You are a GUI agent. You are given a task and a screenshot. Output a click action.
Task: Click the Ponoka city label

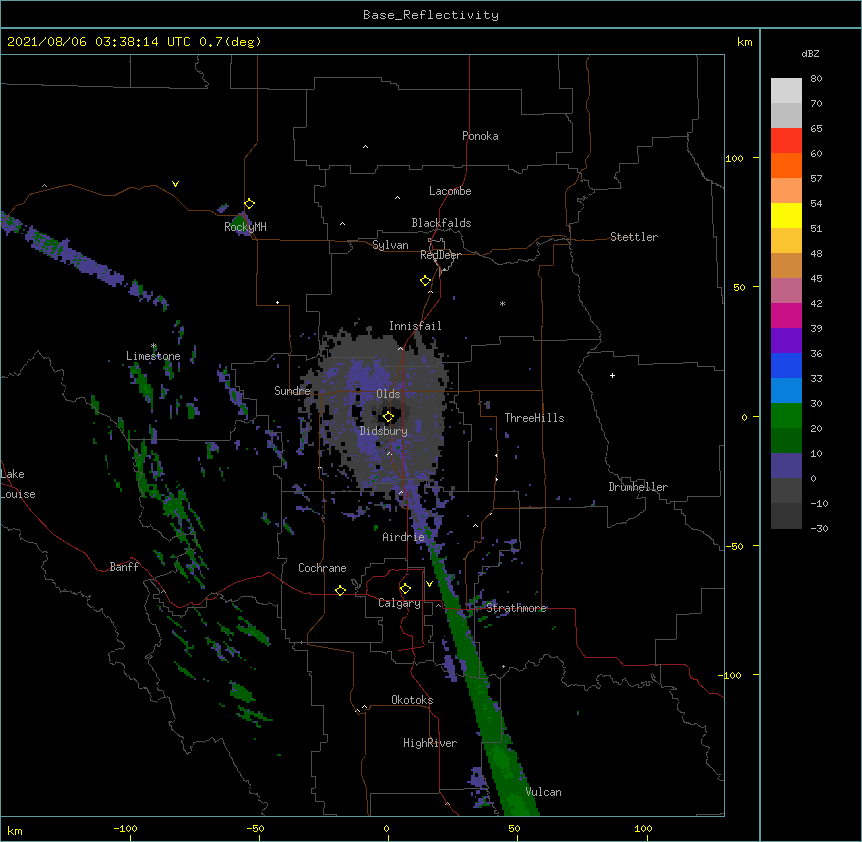click(480, 136)
